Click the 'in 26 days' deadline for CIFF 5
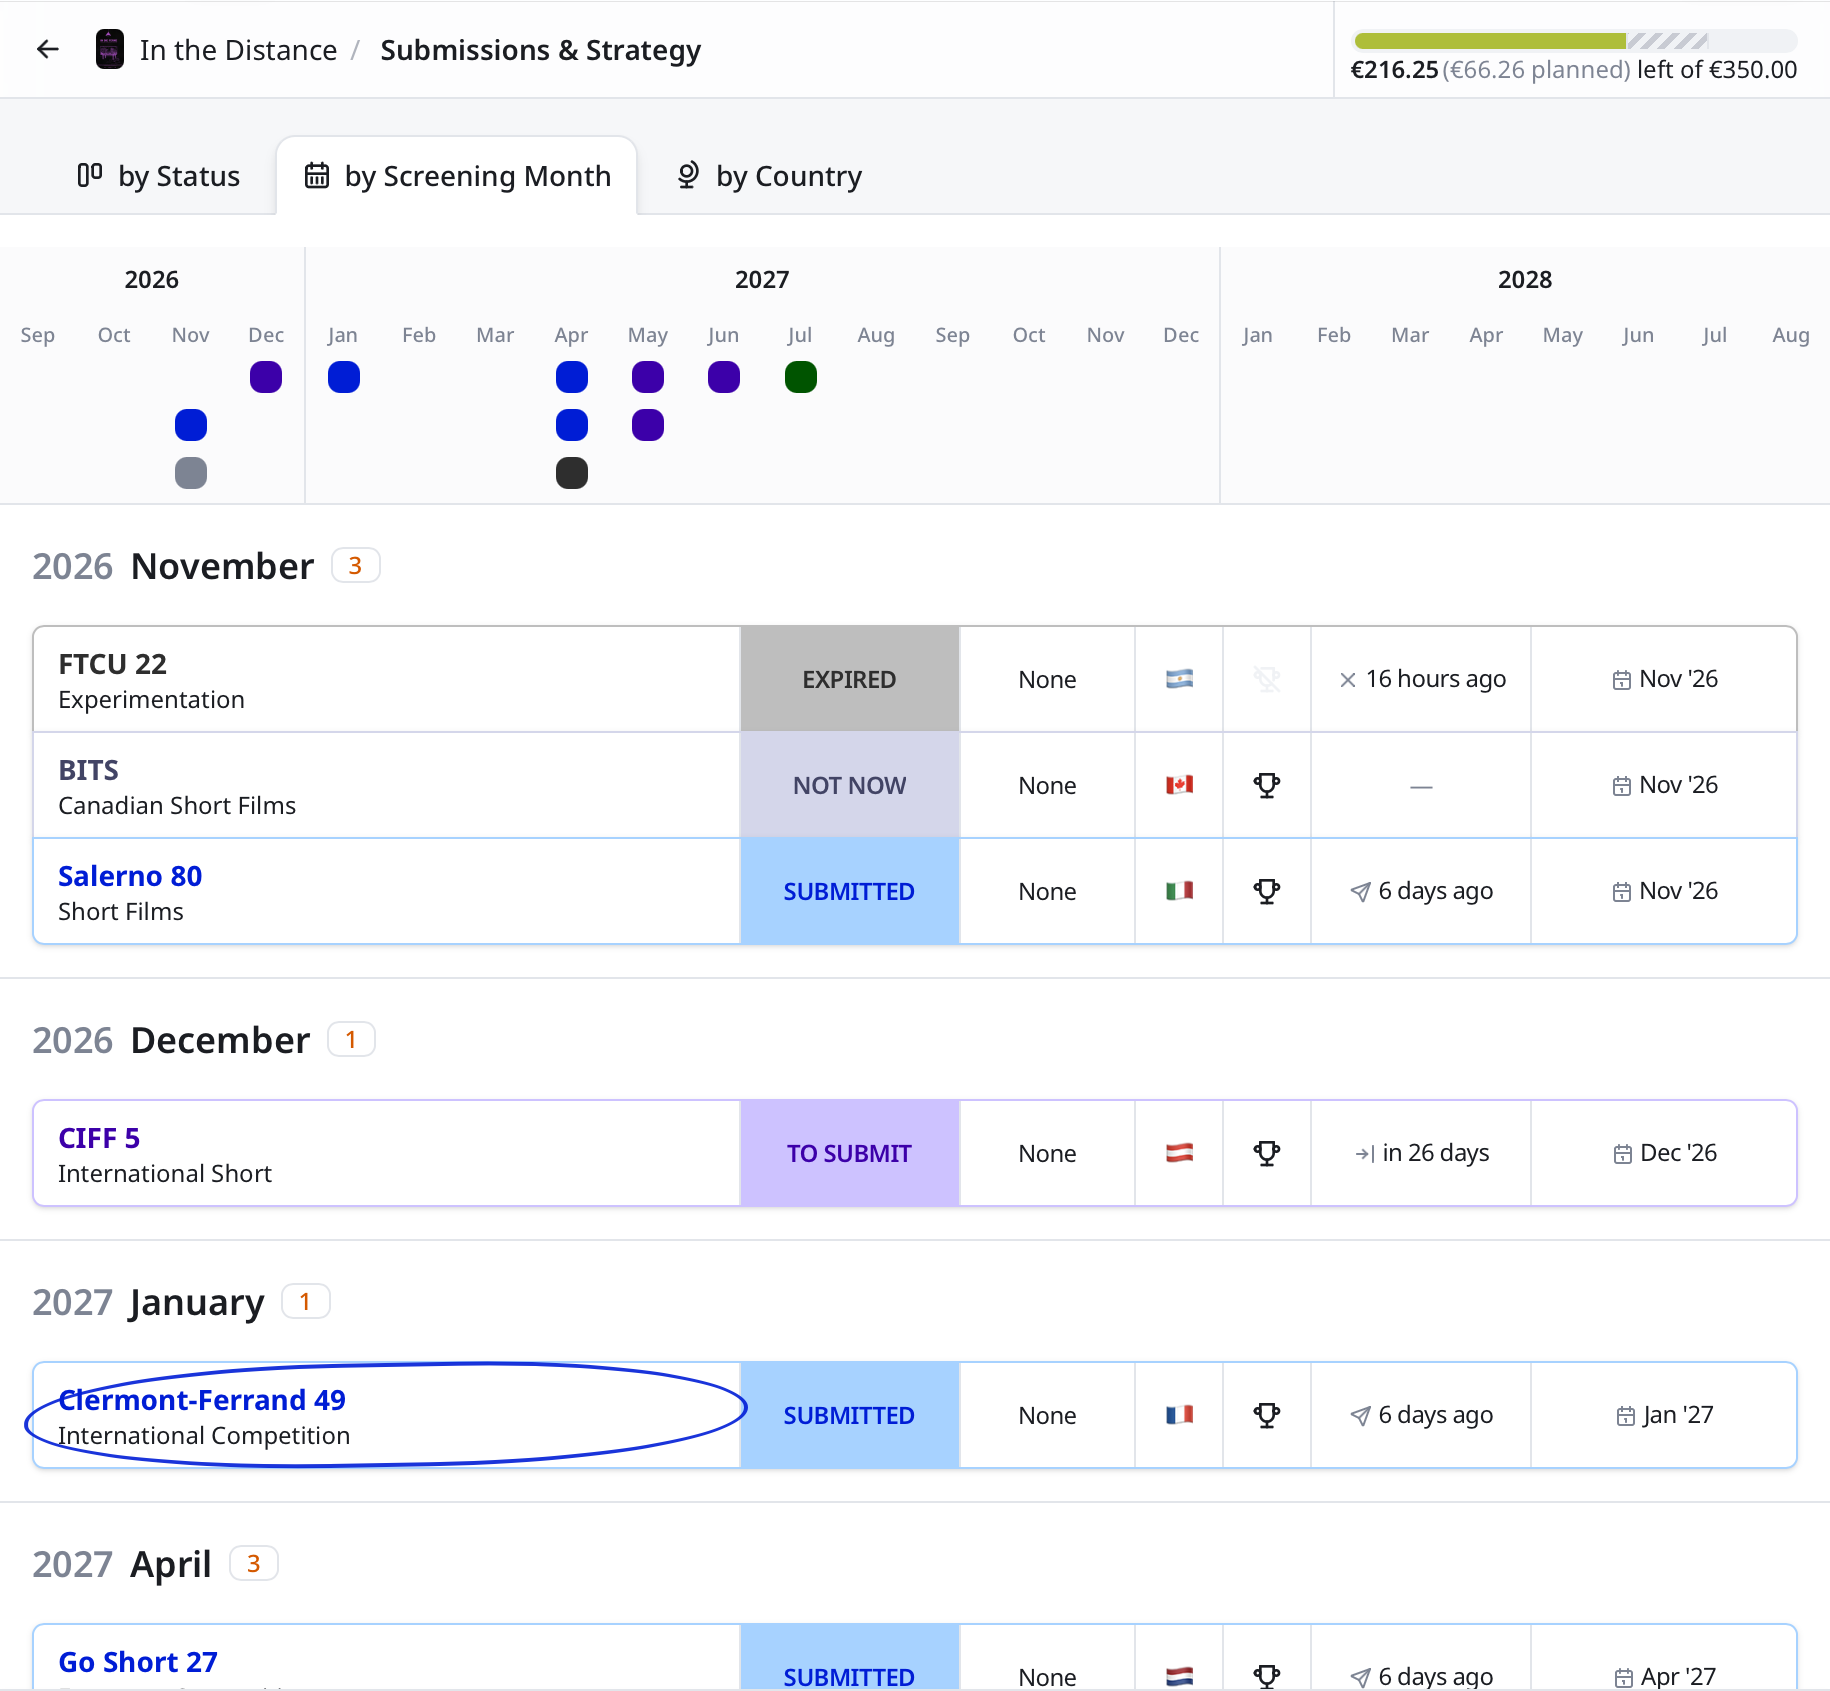 (1421, 1153)
